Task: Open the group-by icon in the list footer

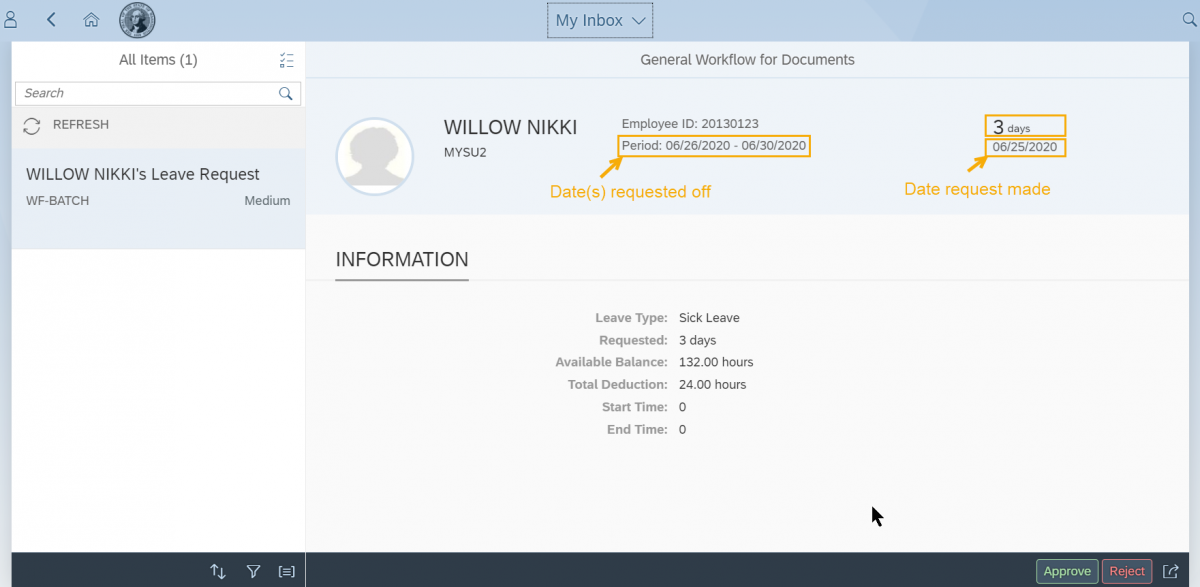Action: pyautogui.click(x=287, y=571)
